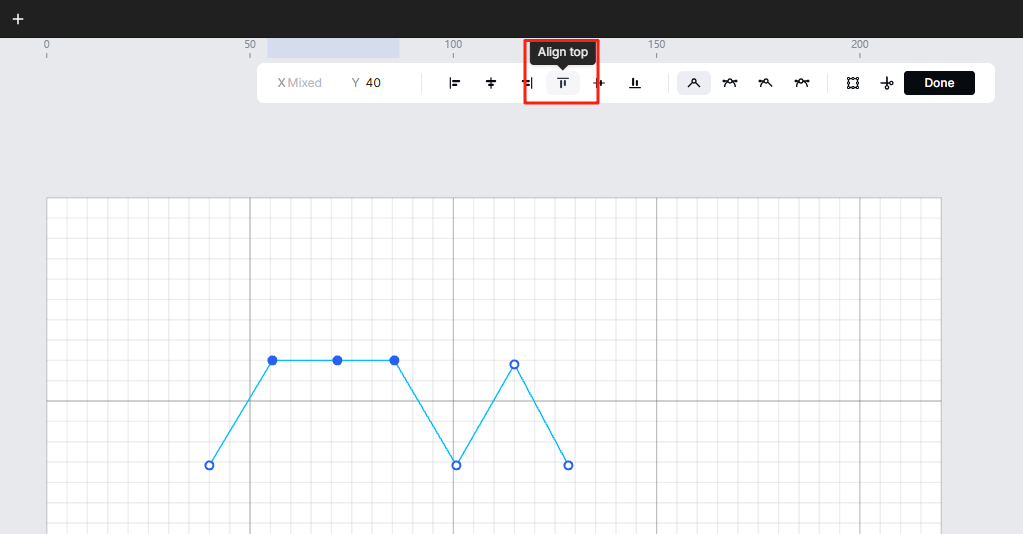The width and height of the screenshot is (1023, 534).
Task: Select the straight corner point type
Action: pyautogui.click(x=694, y=83)
